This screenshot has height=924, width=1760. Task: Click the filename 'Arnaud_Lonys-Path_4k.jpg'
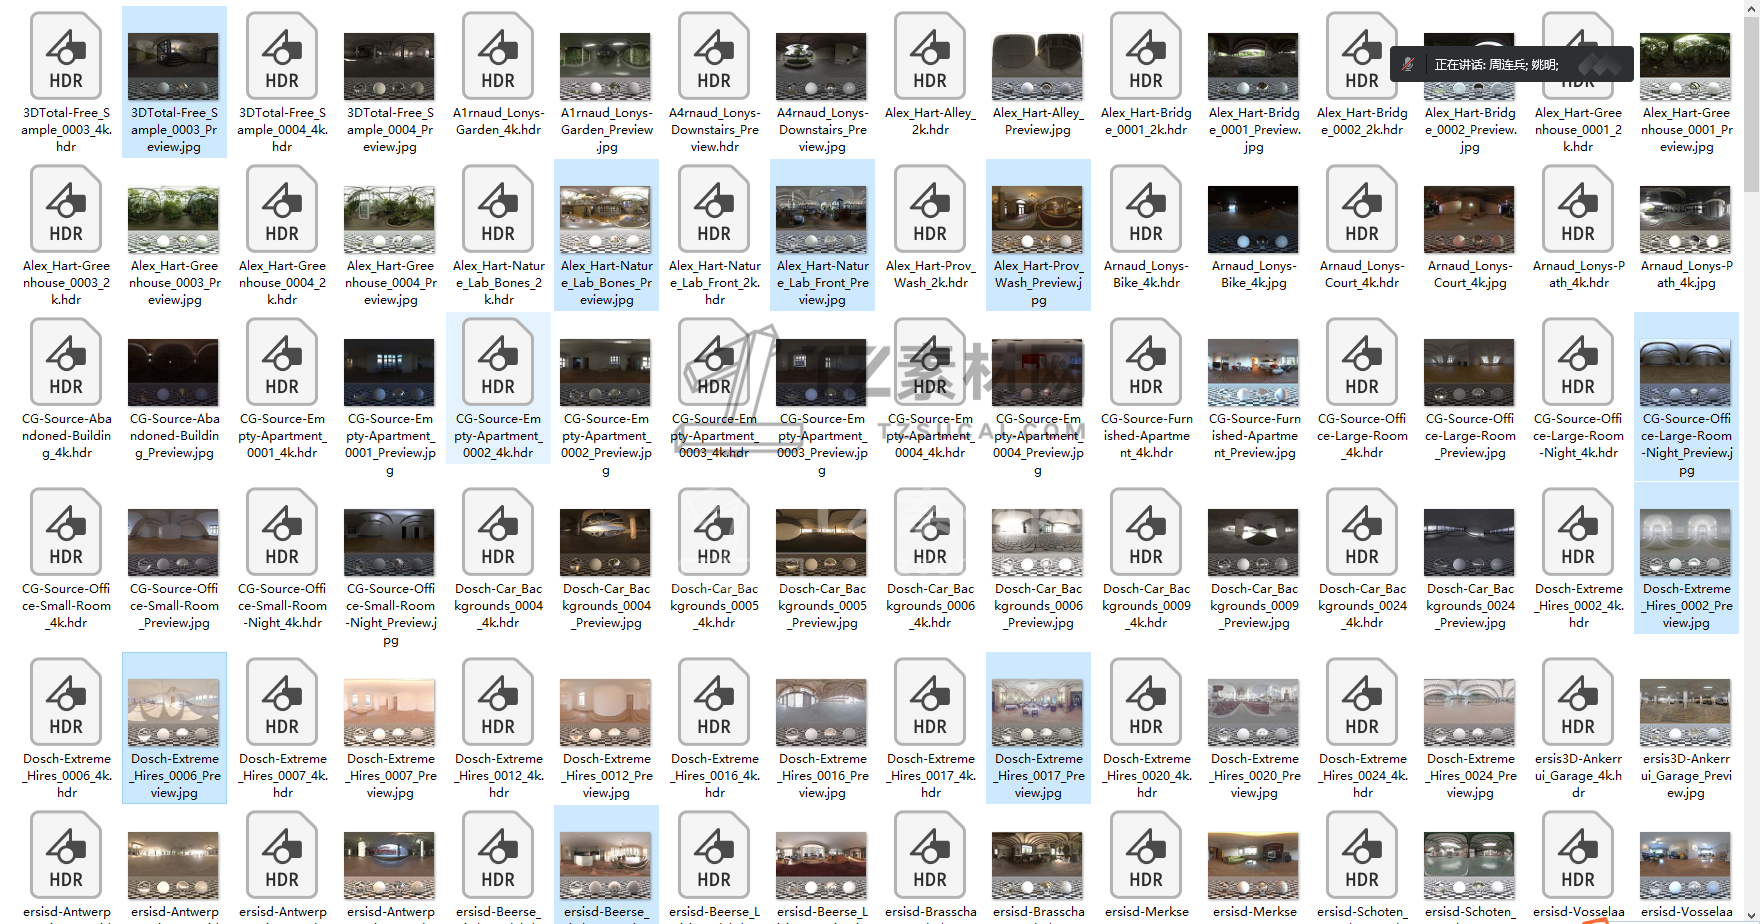1686,274
